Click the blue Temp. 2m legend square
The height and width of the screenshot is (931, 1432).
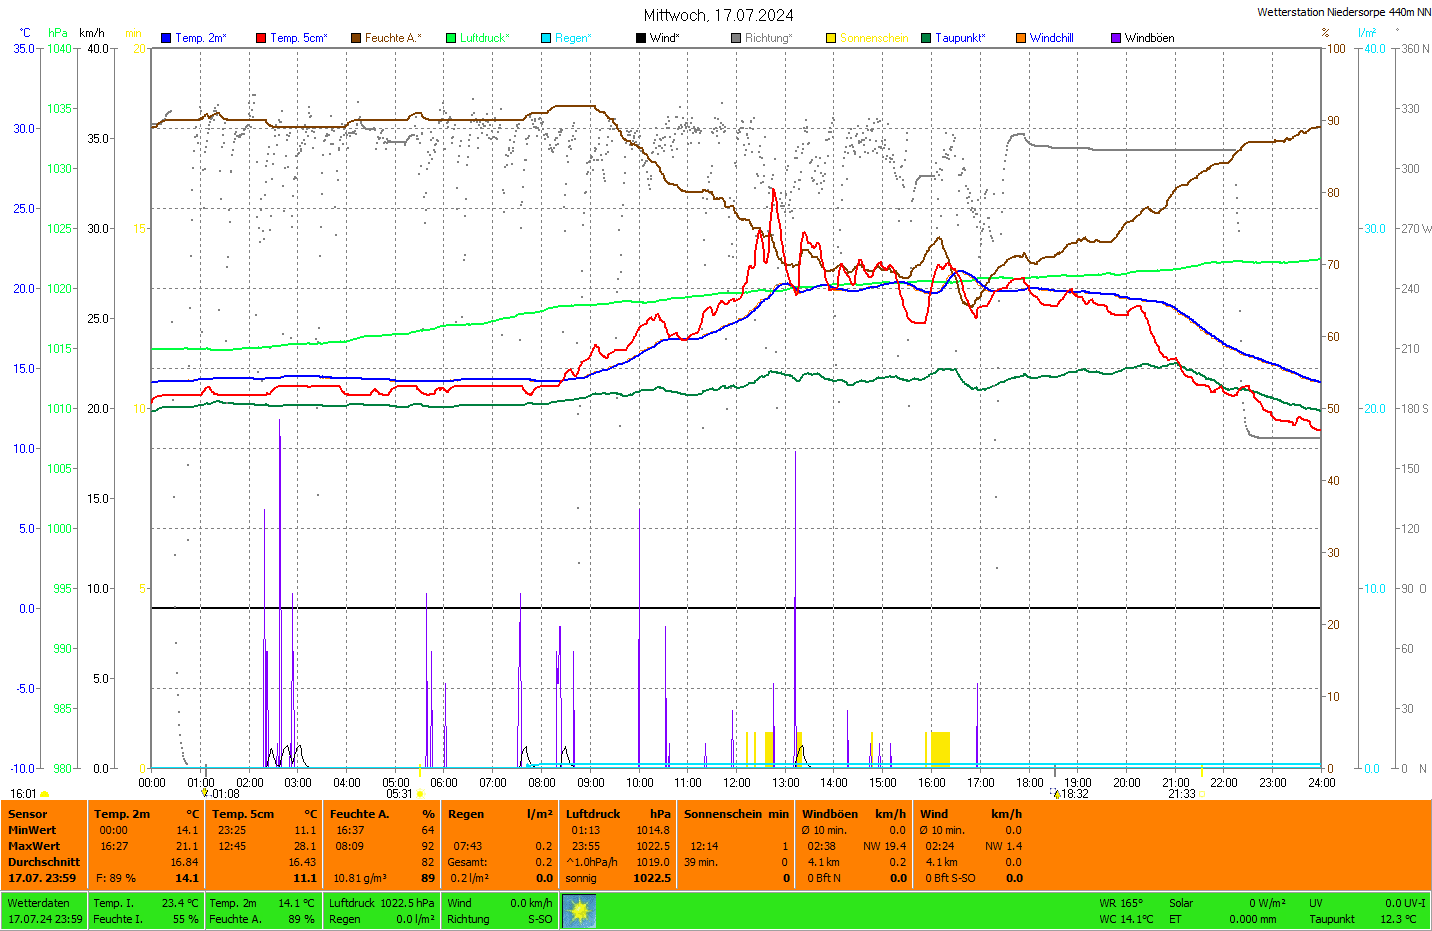(x=166, y=38)
